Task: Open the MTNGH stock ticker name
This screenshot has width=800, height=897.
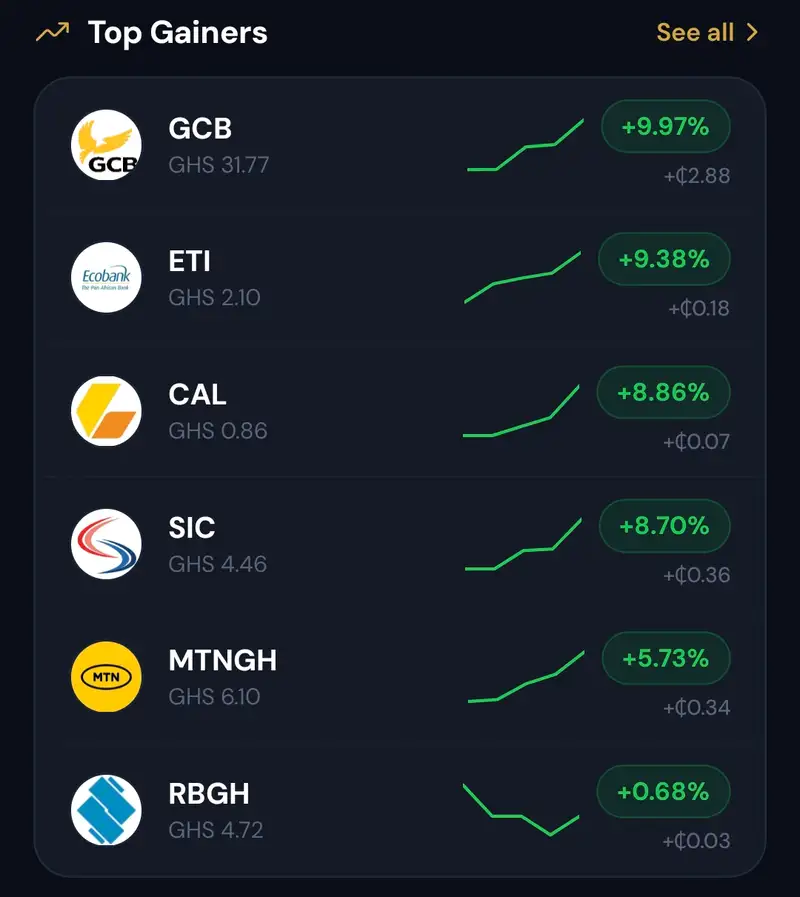Action: (x=223, y=660)
